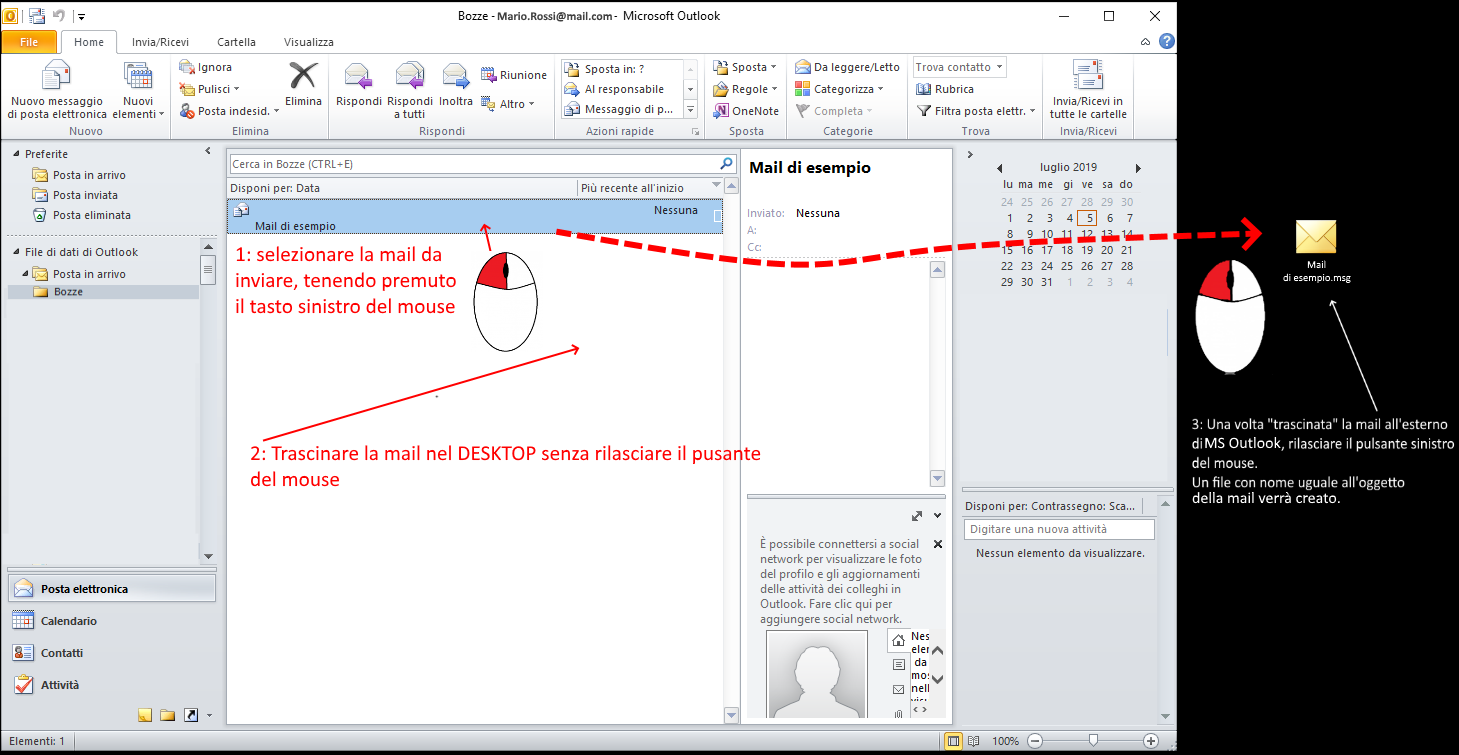The width and height of the screenshot is (1459, 755).
Task: Open Posta indesid. options
Action: point(229,111)
